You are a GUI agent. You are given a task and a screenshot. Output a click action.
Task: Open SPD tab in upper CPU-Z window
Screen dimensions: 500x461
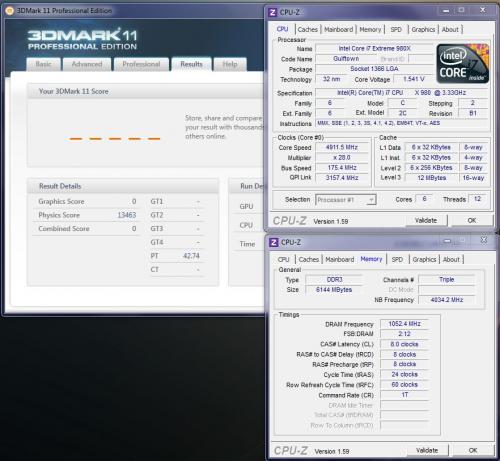[x=396, y=30]
